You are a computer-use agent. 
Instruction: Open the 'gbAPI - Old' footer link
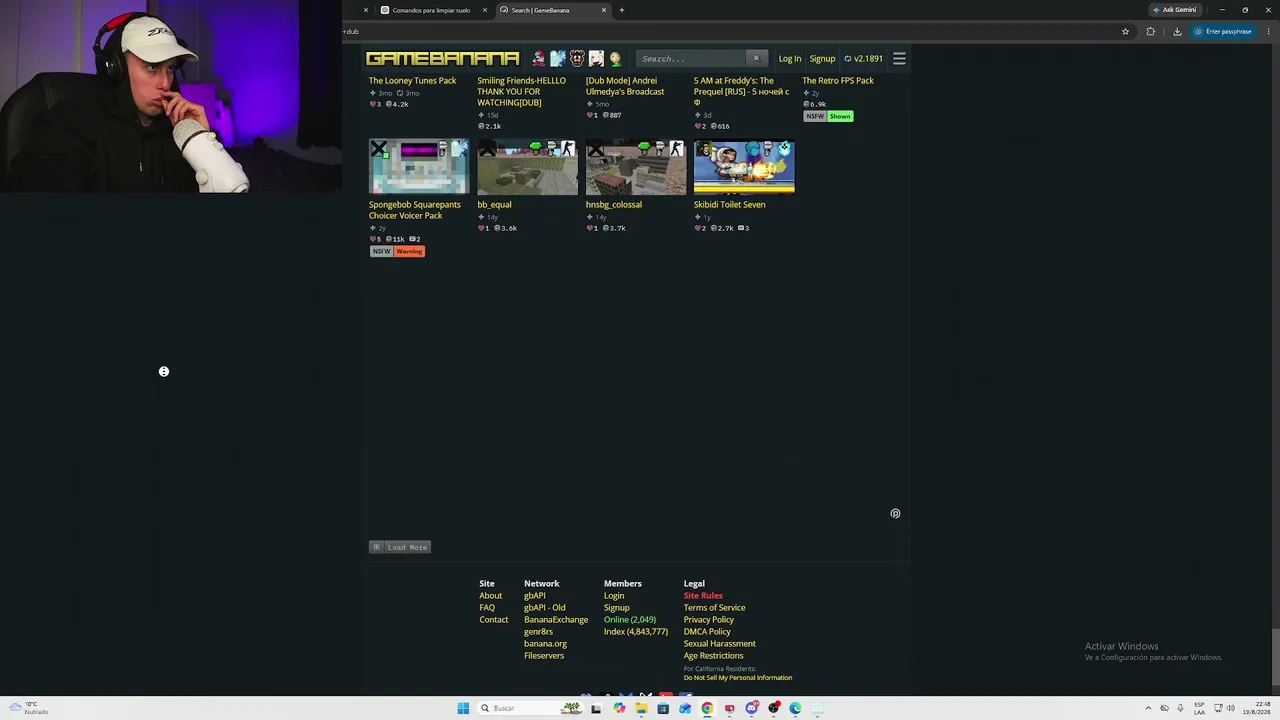coord(545,608)
